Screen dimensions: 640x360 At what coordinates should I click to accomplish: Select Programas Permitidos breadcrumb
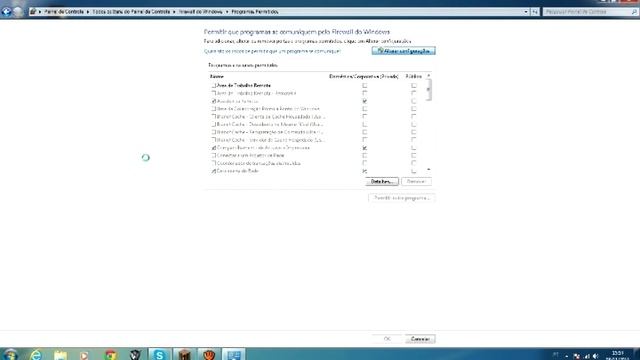(255, 12)
